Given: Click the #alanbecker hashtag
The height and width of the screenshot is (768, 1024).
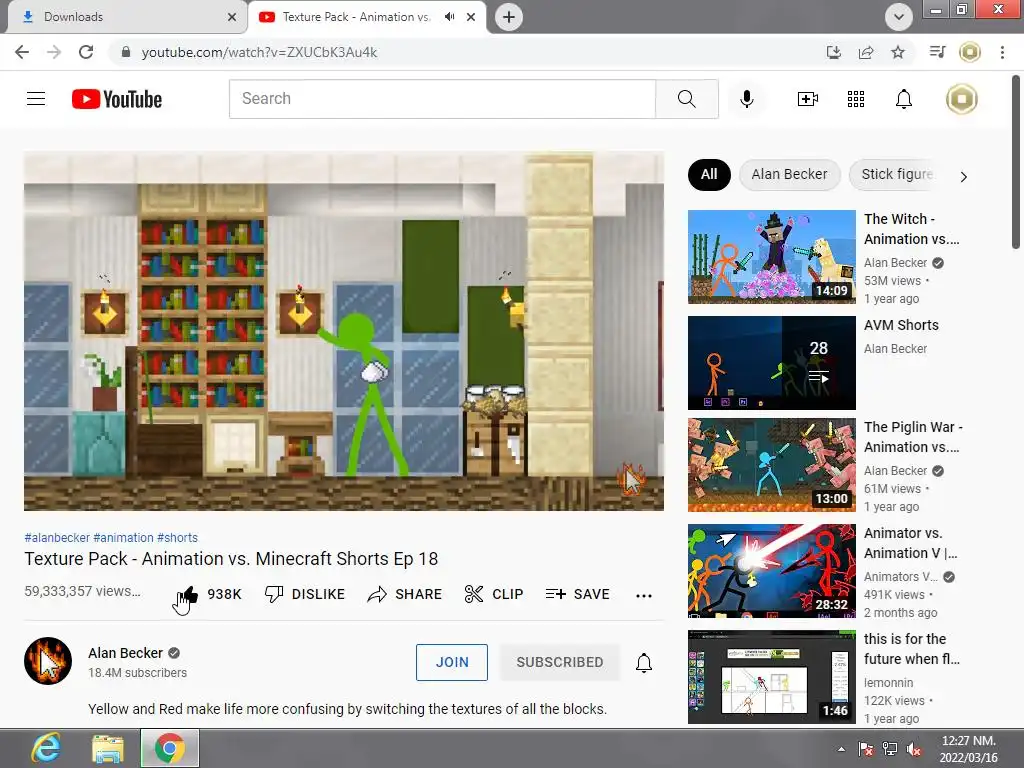Looking at the screenshot, I should (x=57, y=537).
